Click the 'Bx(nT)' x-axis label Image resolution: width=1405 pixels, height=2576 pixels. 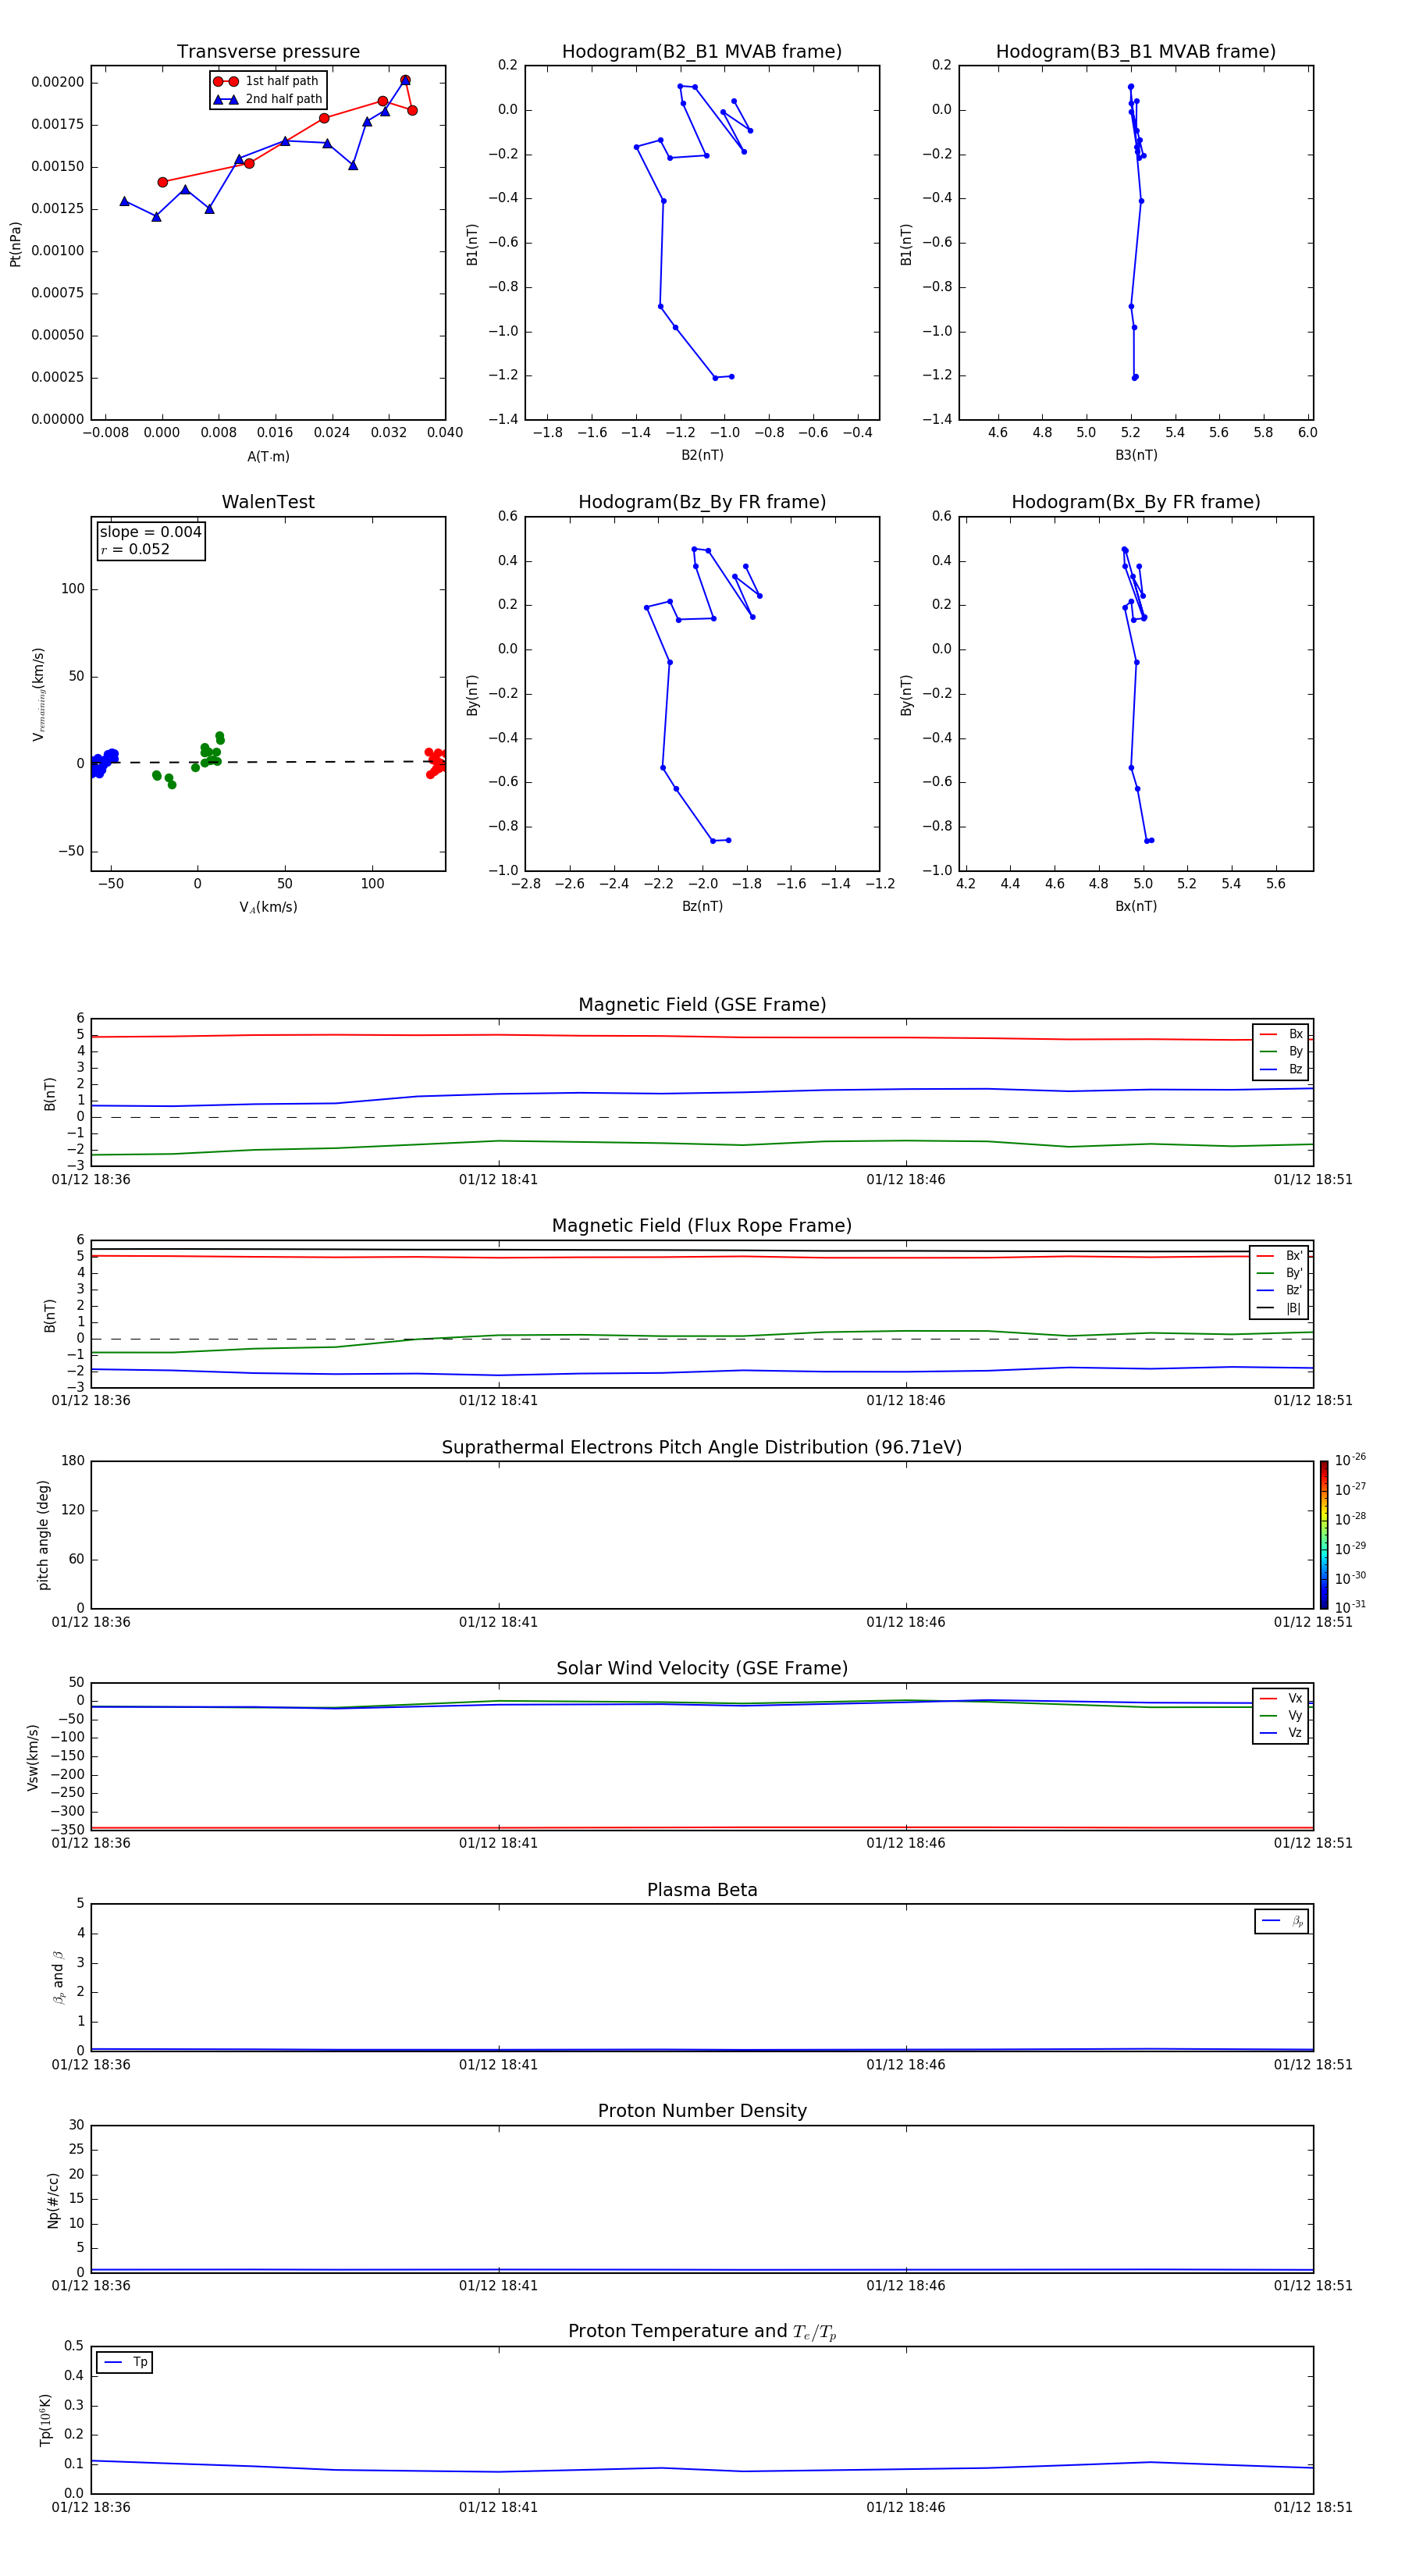click(x=1136, y=906)
